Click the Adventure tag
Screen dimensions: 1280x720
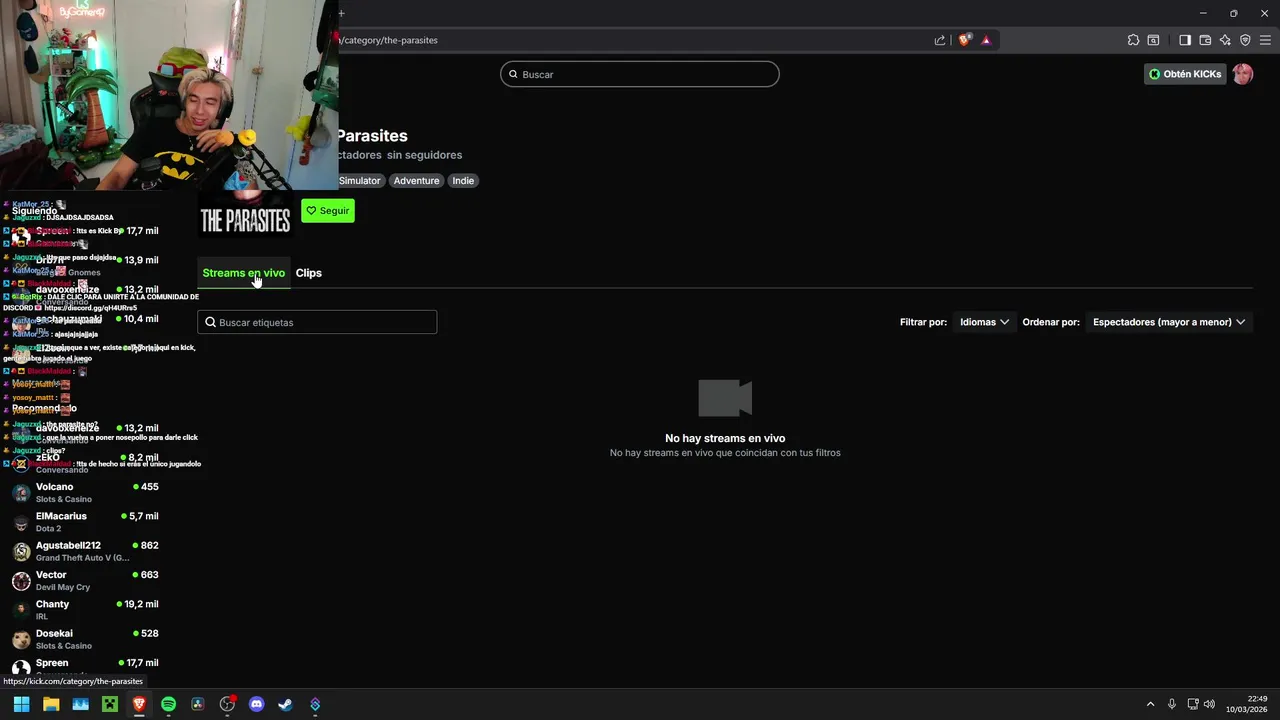[416, 181]
